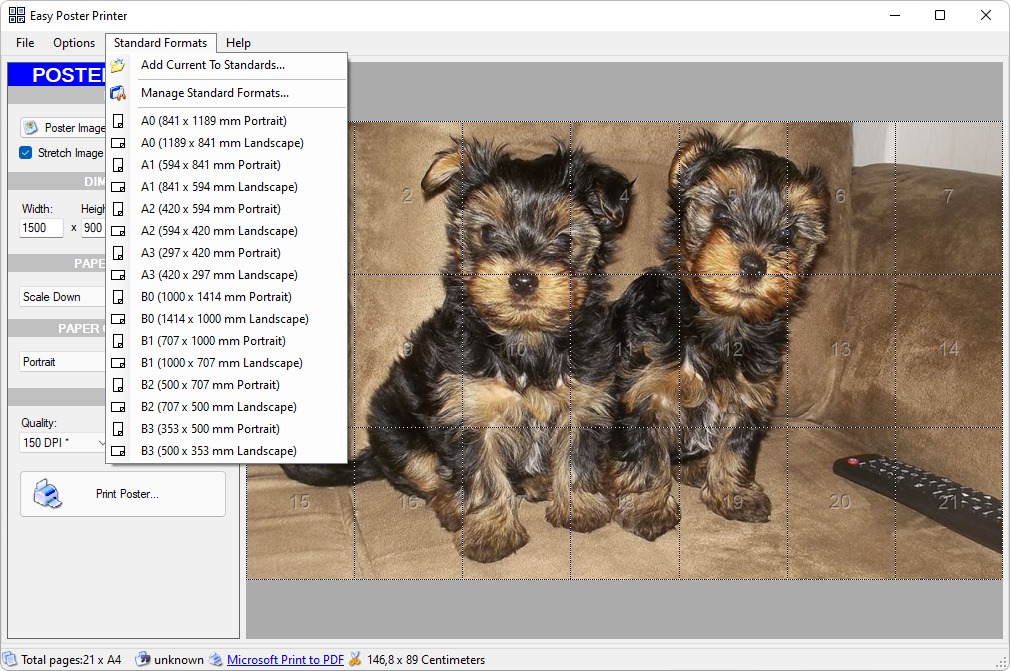Image resolution: width=1010 pixels, height=671 pixels.
Task: Uncheck the Stretch Image checkbox
Action: [x=26, y=153]
